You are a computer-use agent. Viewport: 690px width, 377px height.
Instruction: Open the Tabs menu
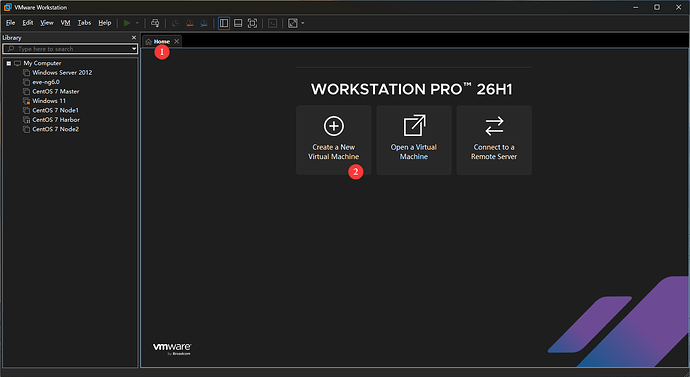click(84, 23)
